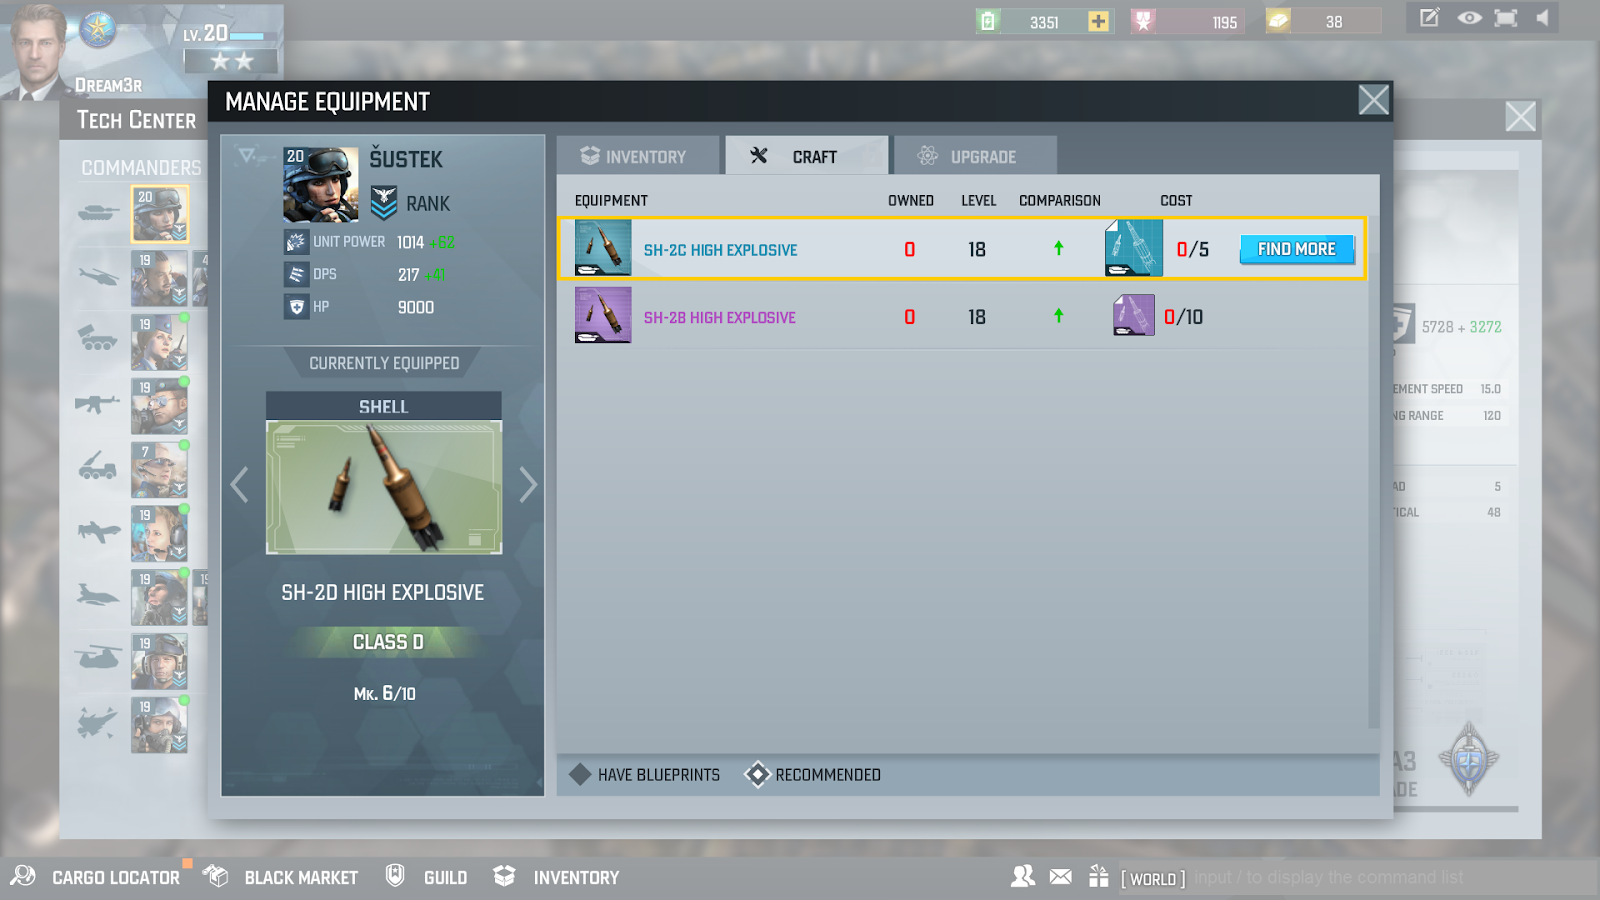Click the shield emblem in Tech Center
1600x900 pixels.
[1469, 760]
